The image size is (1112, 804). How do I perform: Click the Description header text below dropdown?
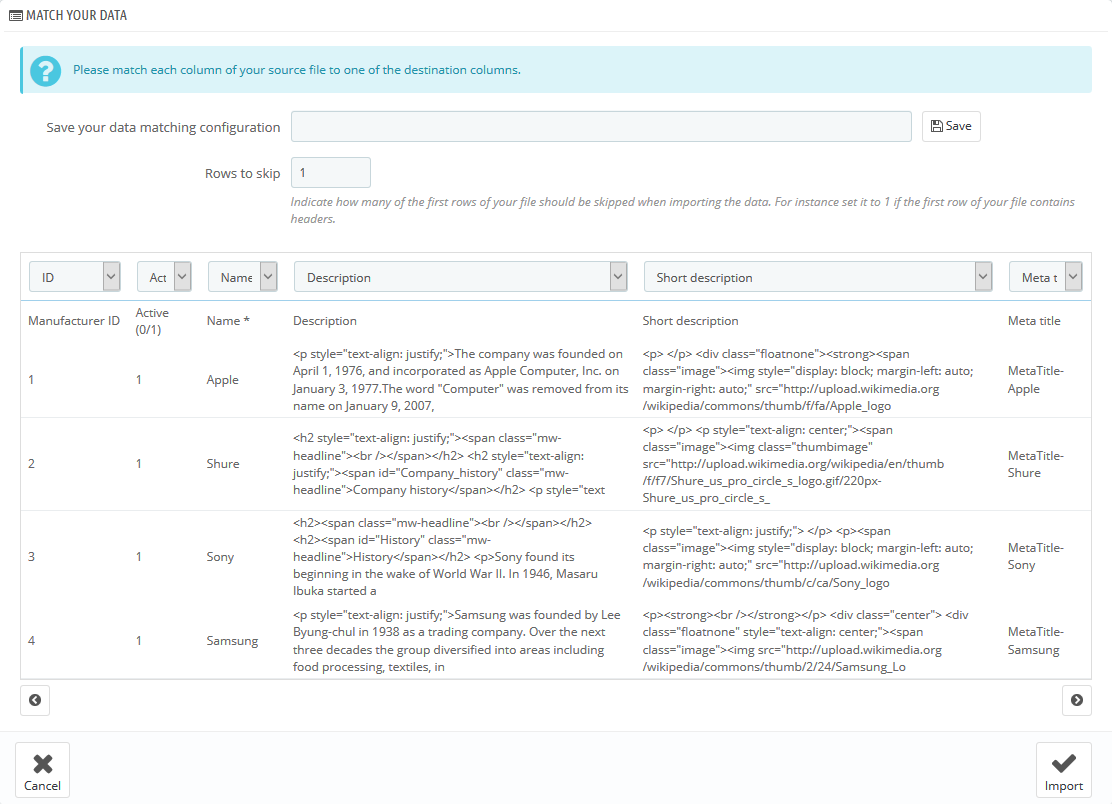[325, 320]
